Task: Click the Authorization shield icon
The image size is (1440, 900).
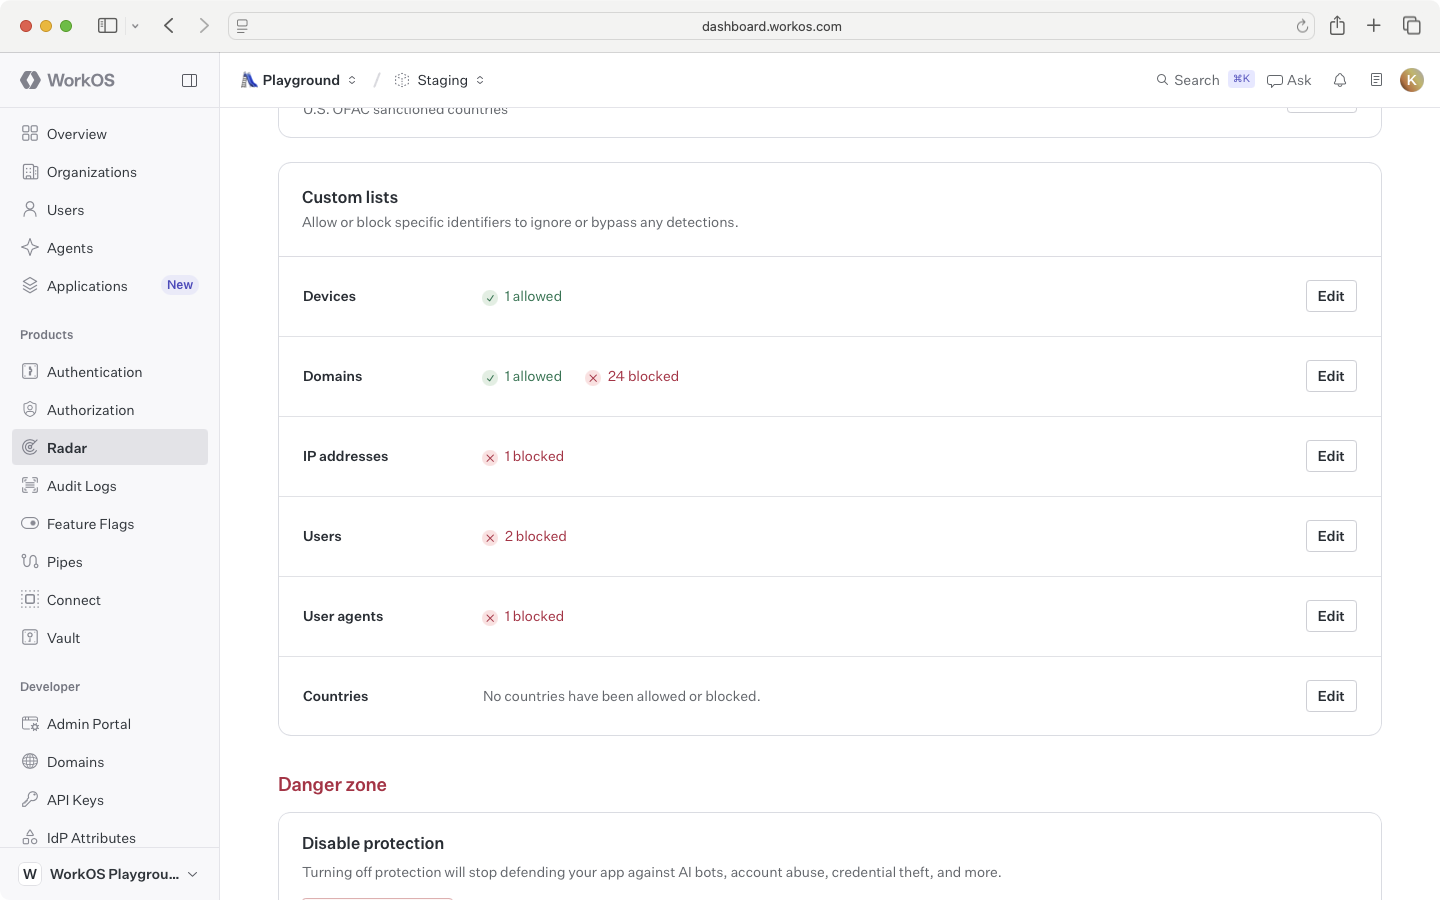Action: (x=30, y=410)
